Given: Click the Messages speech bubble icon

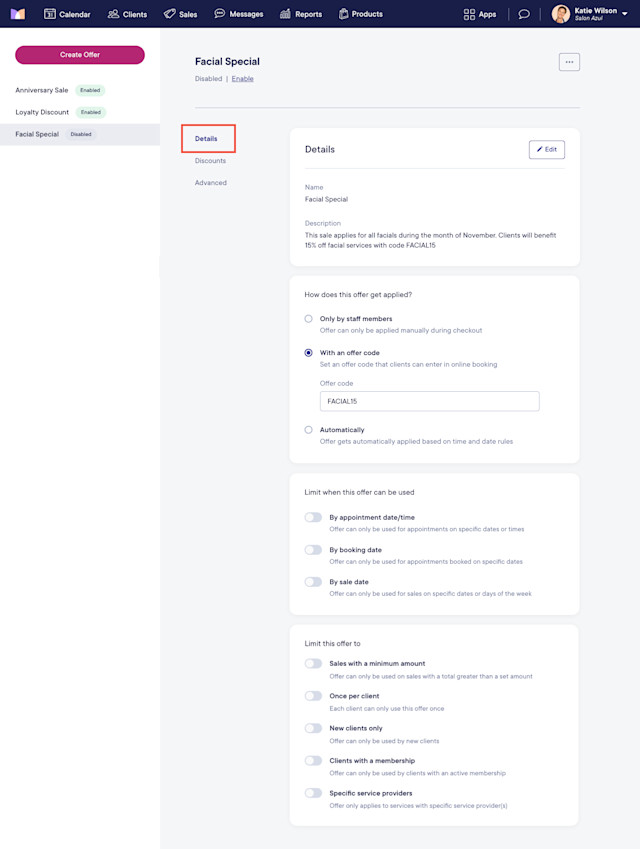Looking at the screenshot, I should pos(219,14).
